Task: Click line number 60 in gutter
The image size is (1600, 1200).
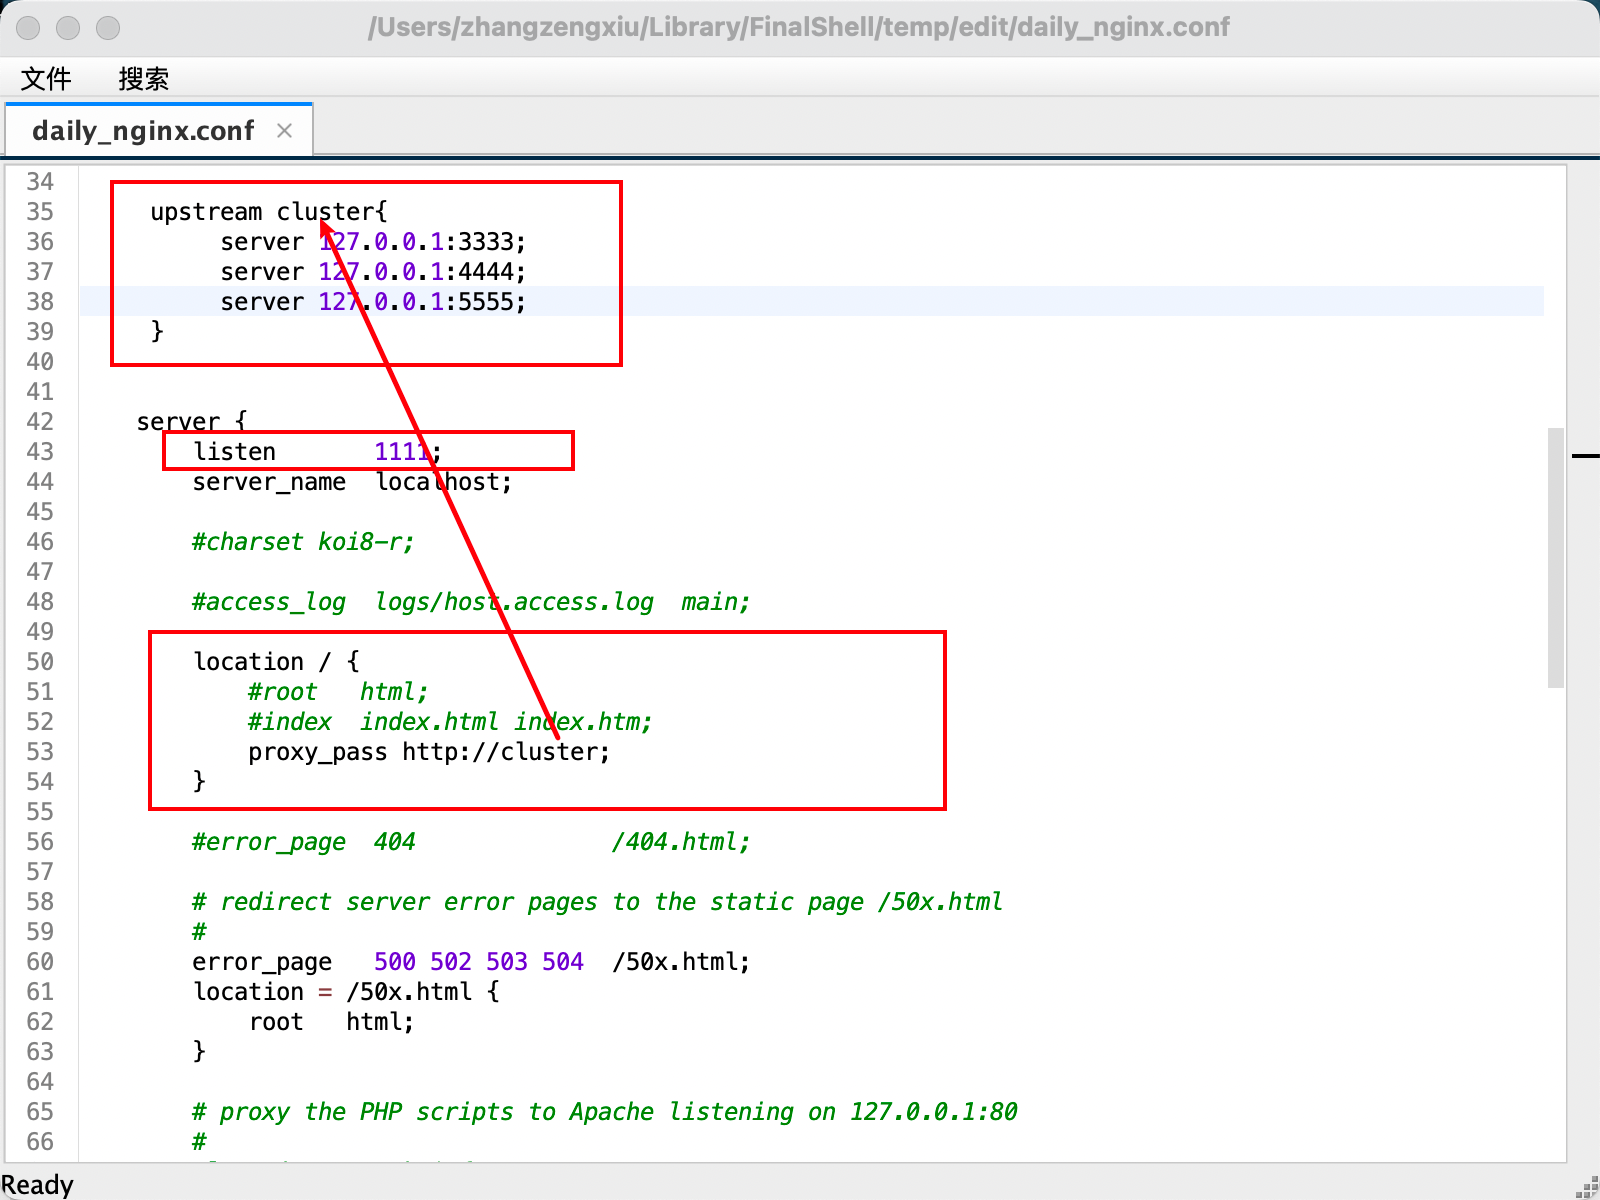Action: tap(40, 961)
